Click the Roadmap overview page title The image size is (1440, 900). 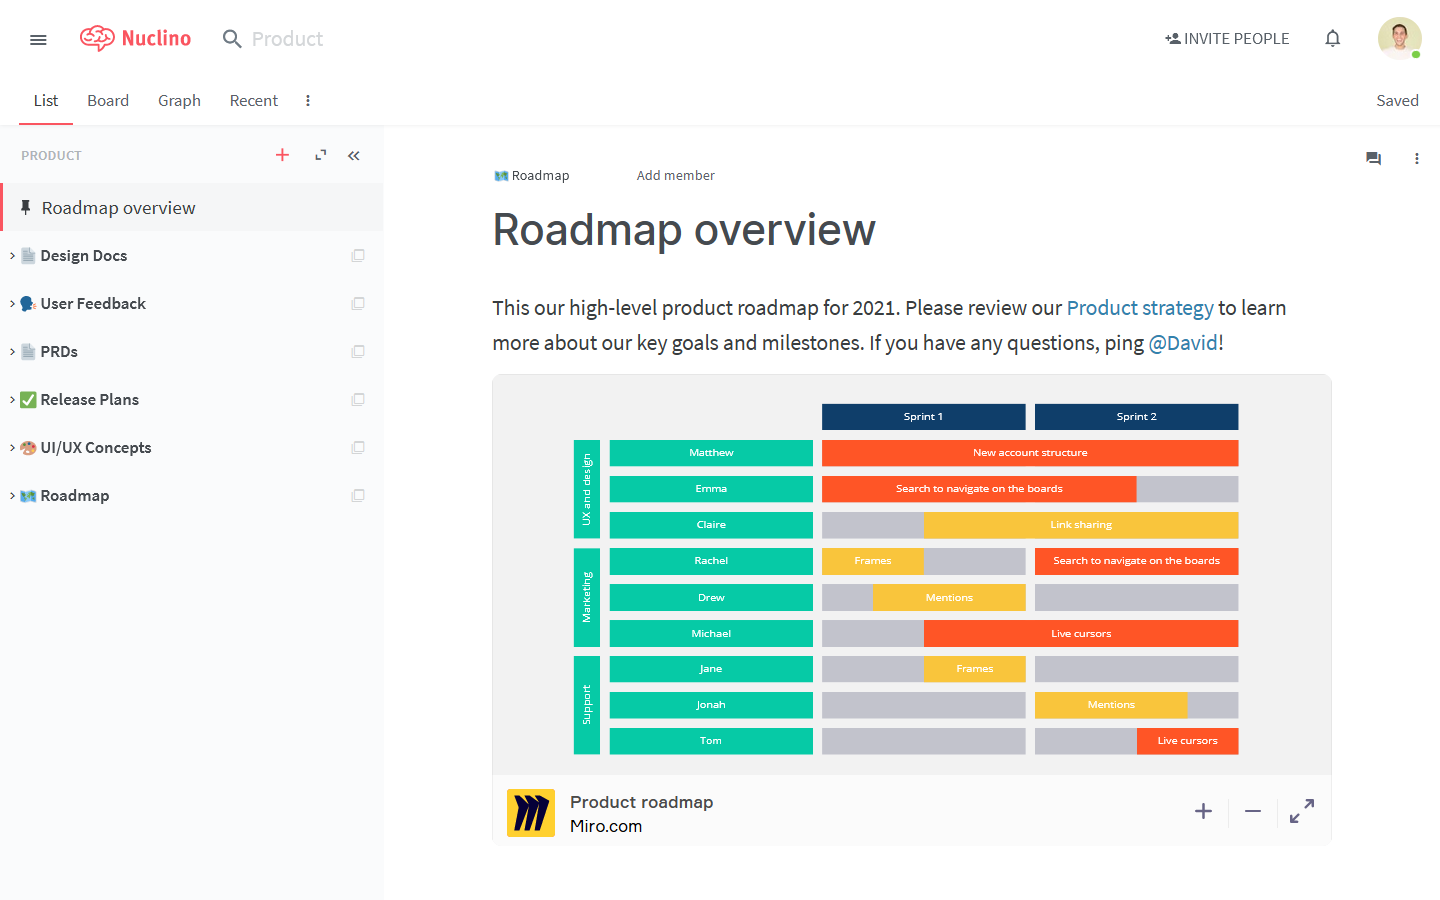pos(684,230)
